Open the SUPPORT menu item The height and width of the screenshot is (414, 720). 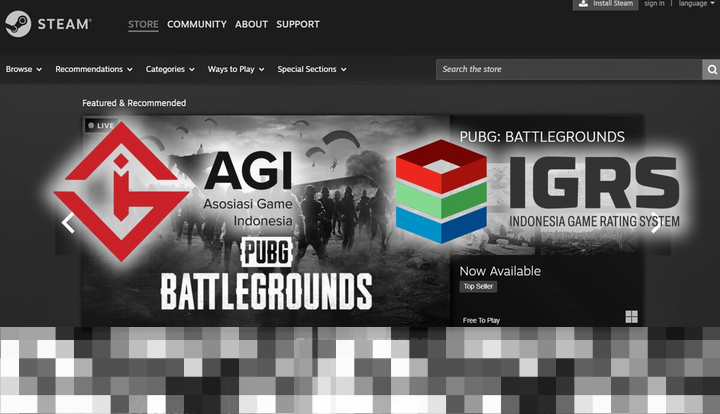tap(298, 24)
